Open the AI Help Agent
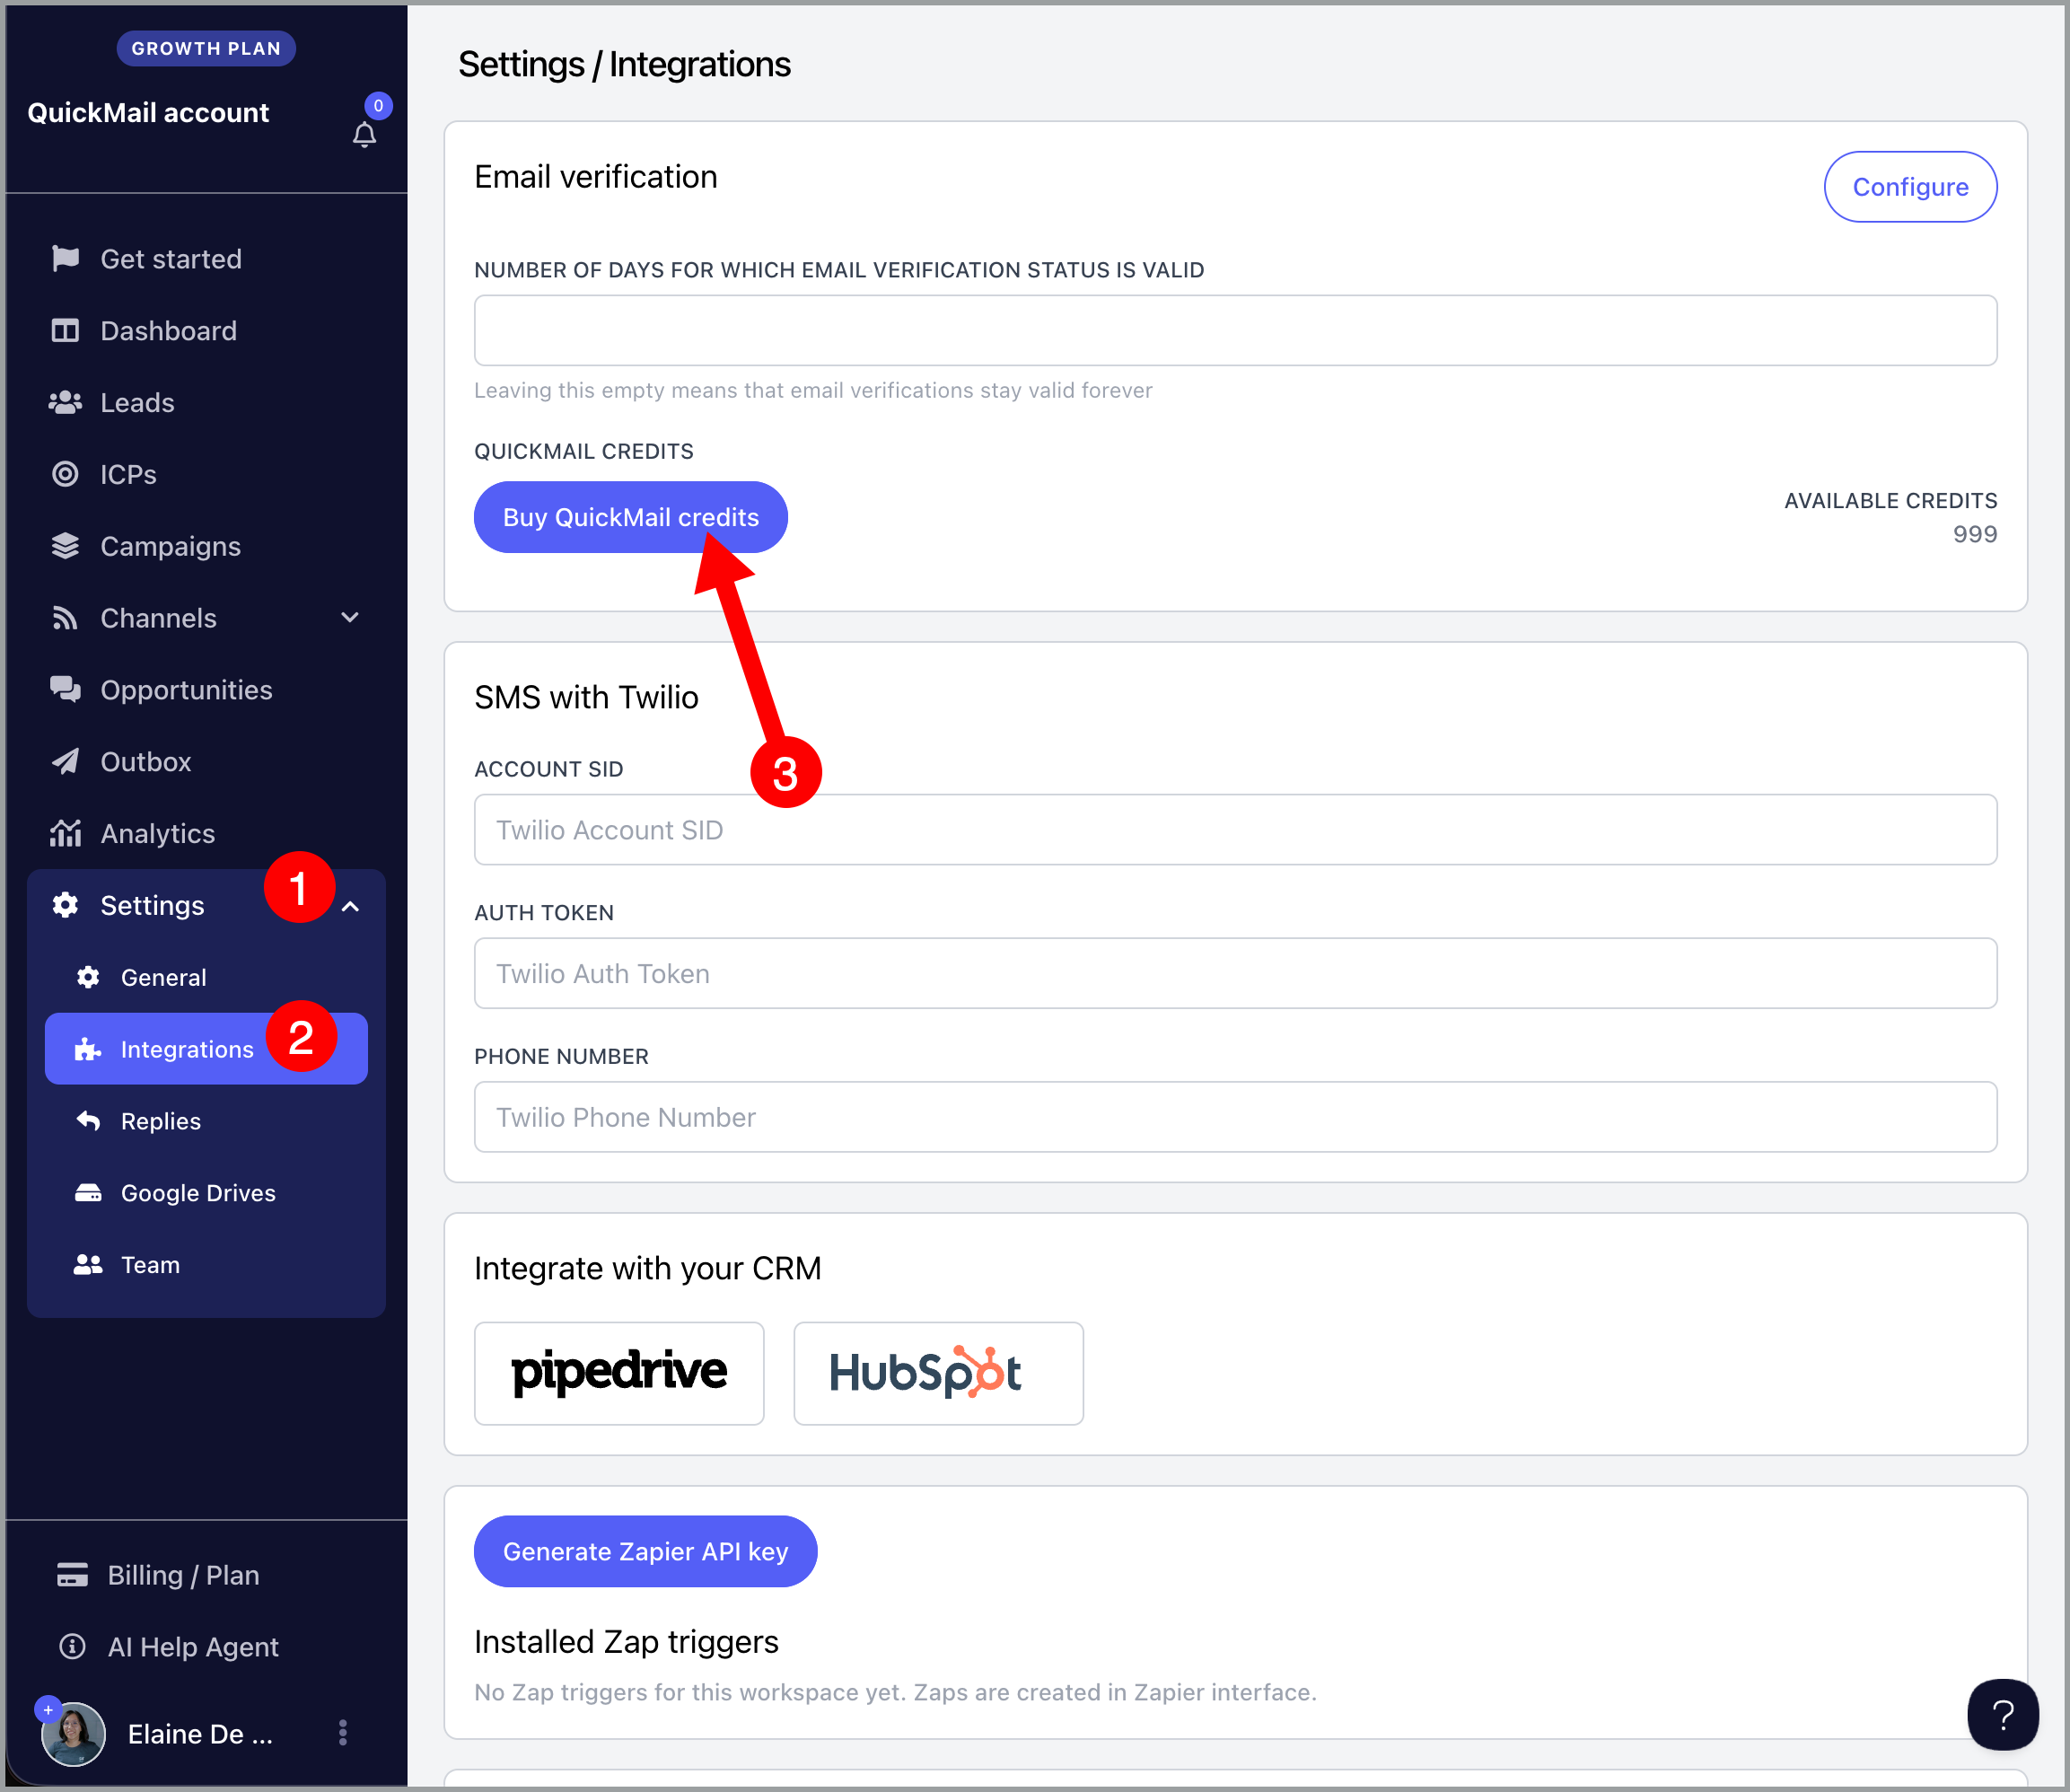Image resolution: width=2070 pixels, height=1792 pixels. [193, 1647]
